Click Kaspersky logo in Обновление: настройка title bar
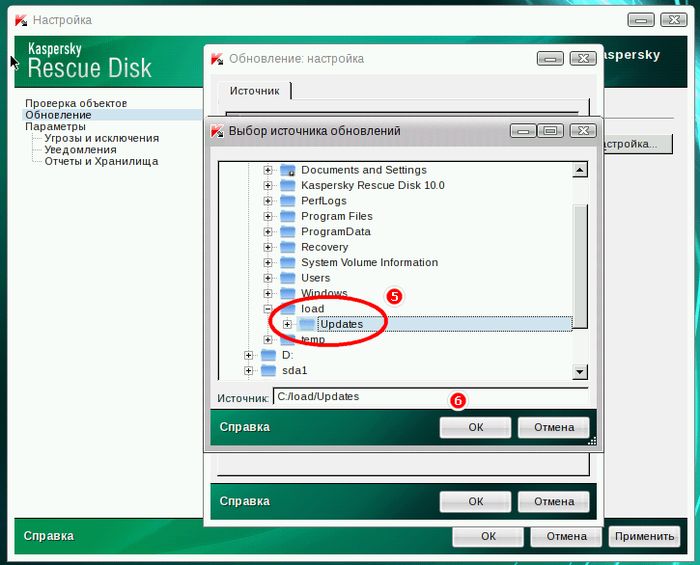Screen dimensions: 700x565 click(x=217, y=58)
